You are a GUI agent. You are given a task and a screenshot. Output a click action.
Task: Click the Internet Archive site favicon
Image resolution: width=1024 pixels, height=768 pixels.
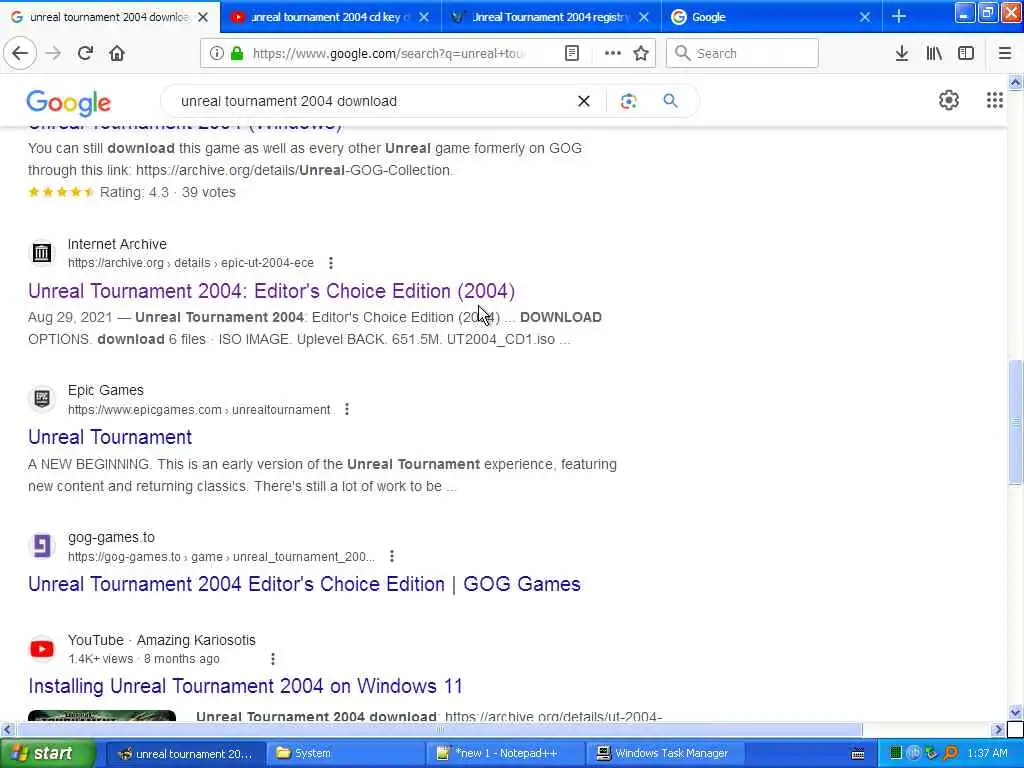coord(42,253)
